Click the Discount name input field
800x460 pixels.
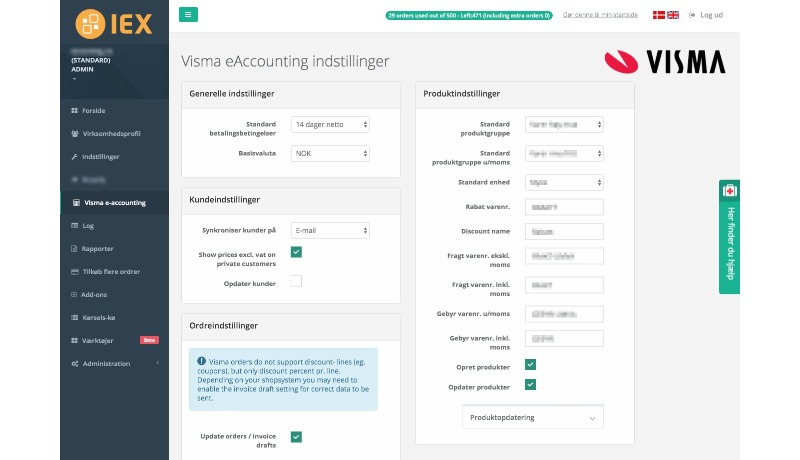point(564,232)
